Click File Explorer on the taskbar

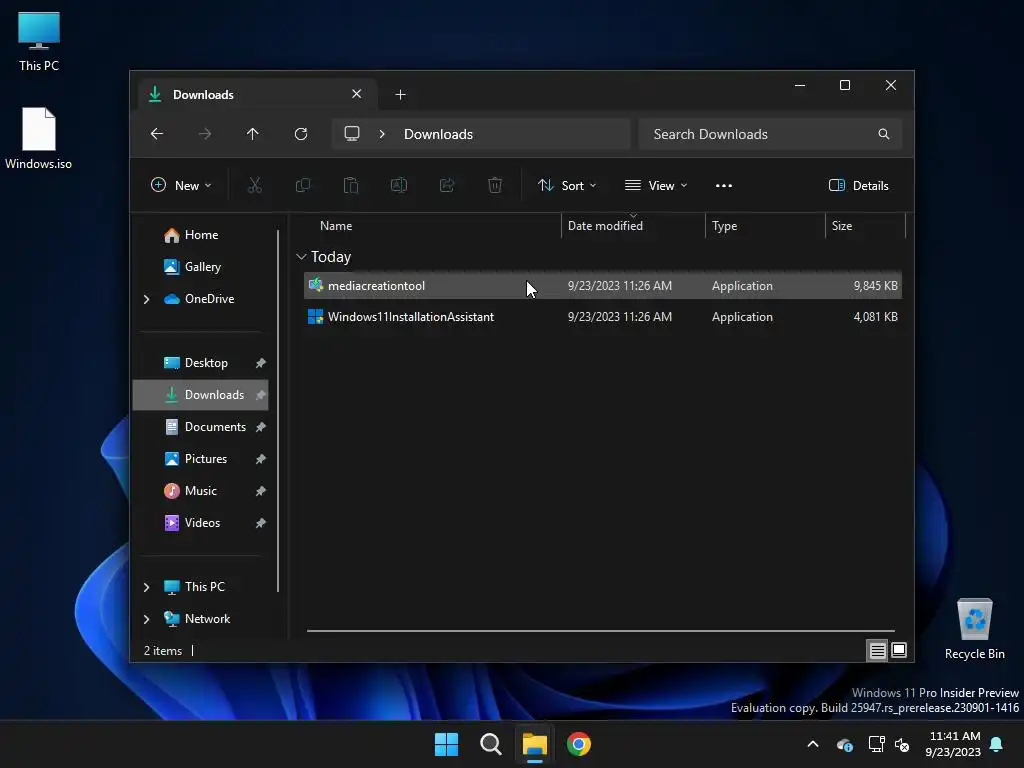click(534, 744)
